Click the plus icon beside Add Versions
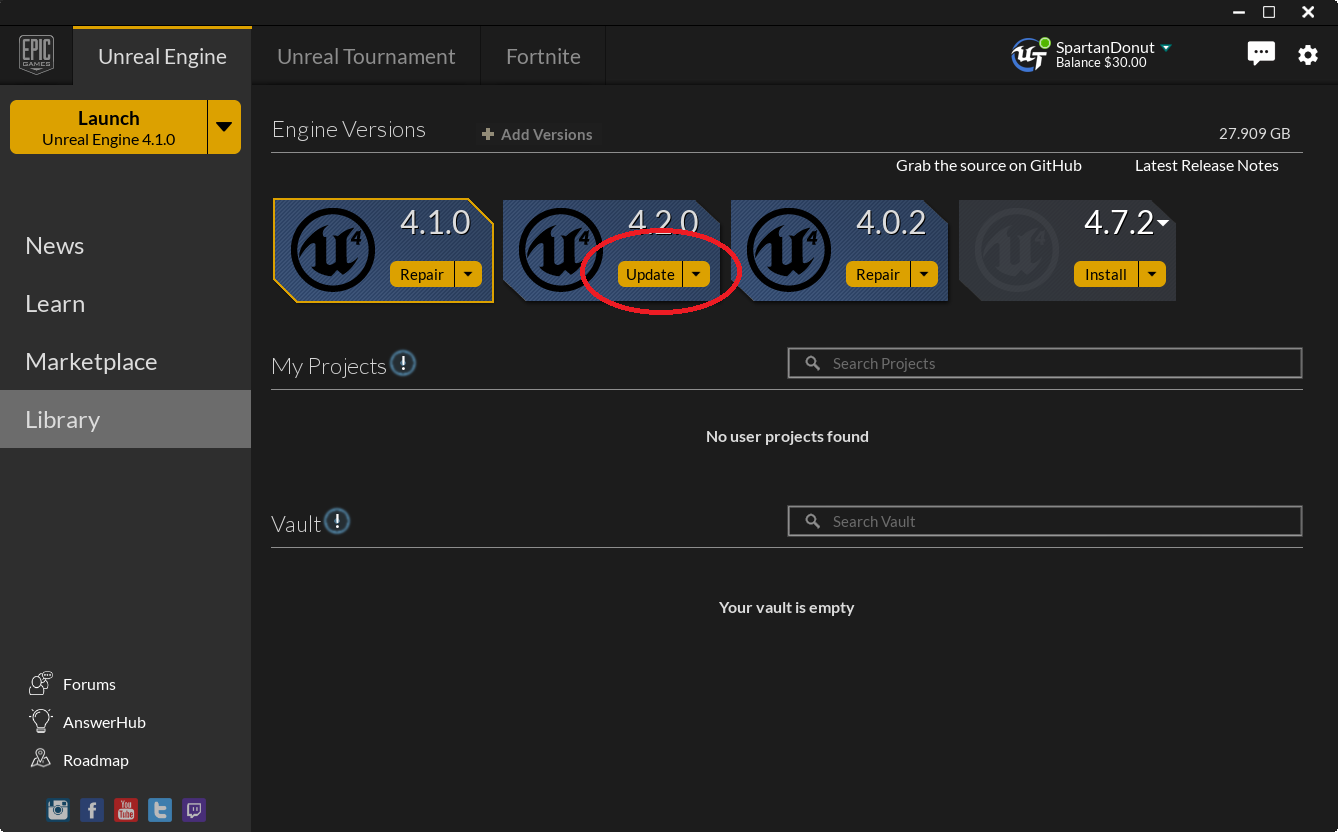The height and width of the screenshot is (832, 1338). pyautogui.click(x=488, y=134)
